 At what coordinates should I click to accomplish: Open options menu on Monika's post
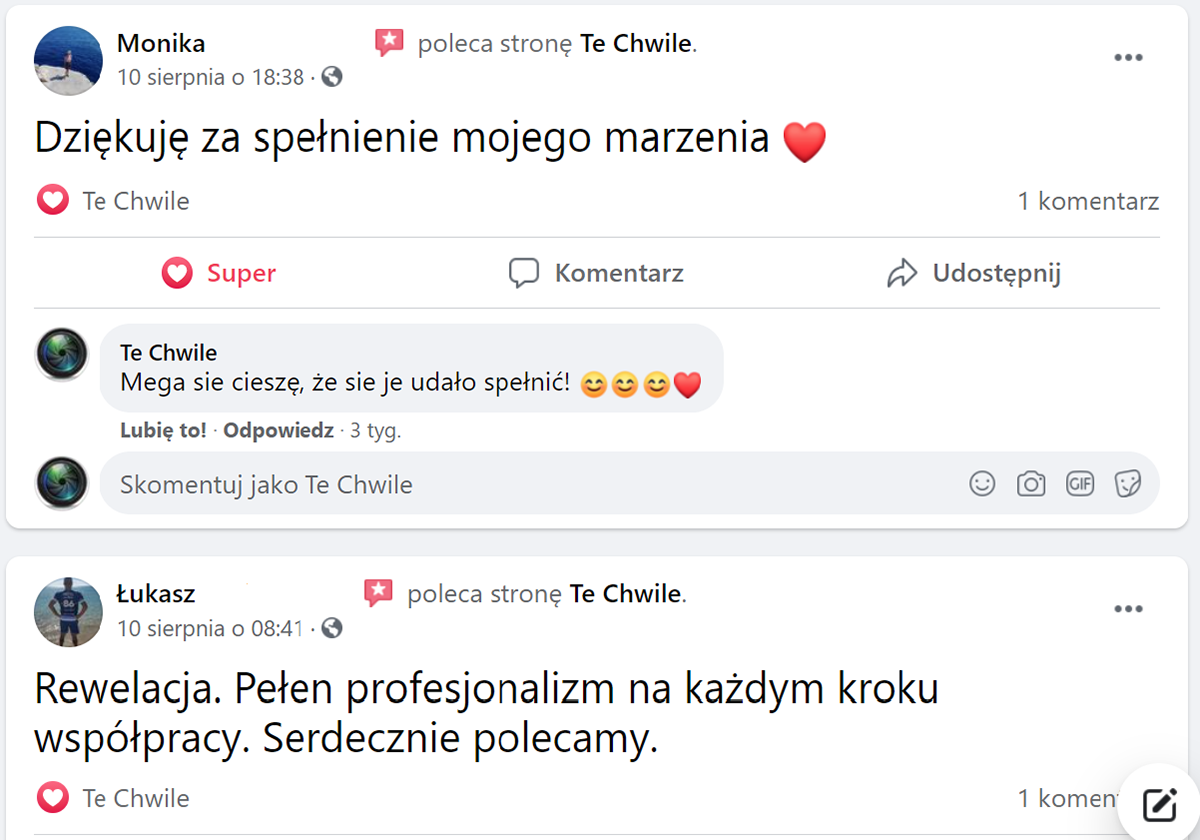pyautogui.click(x=1128, y=58)
